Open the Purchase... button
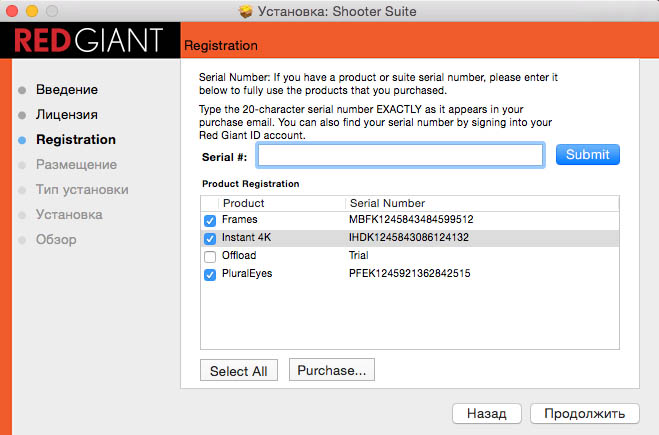 332,370
